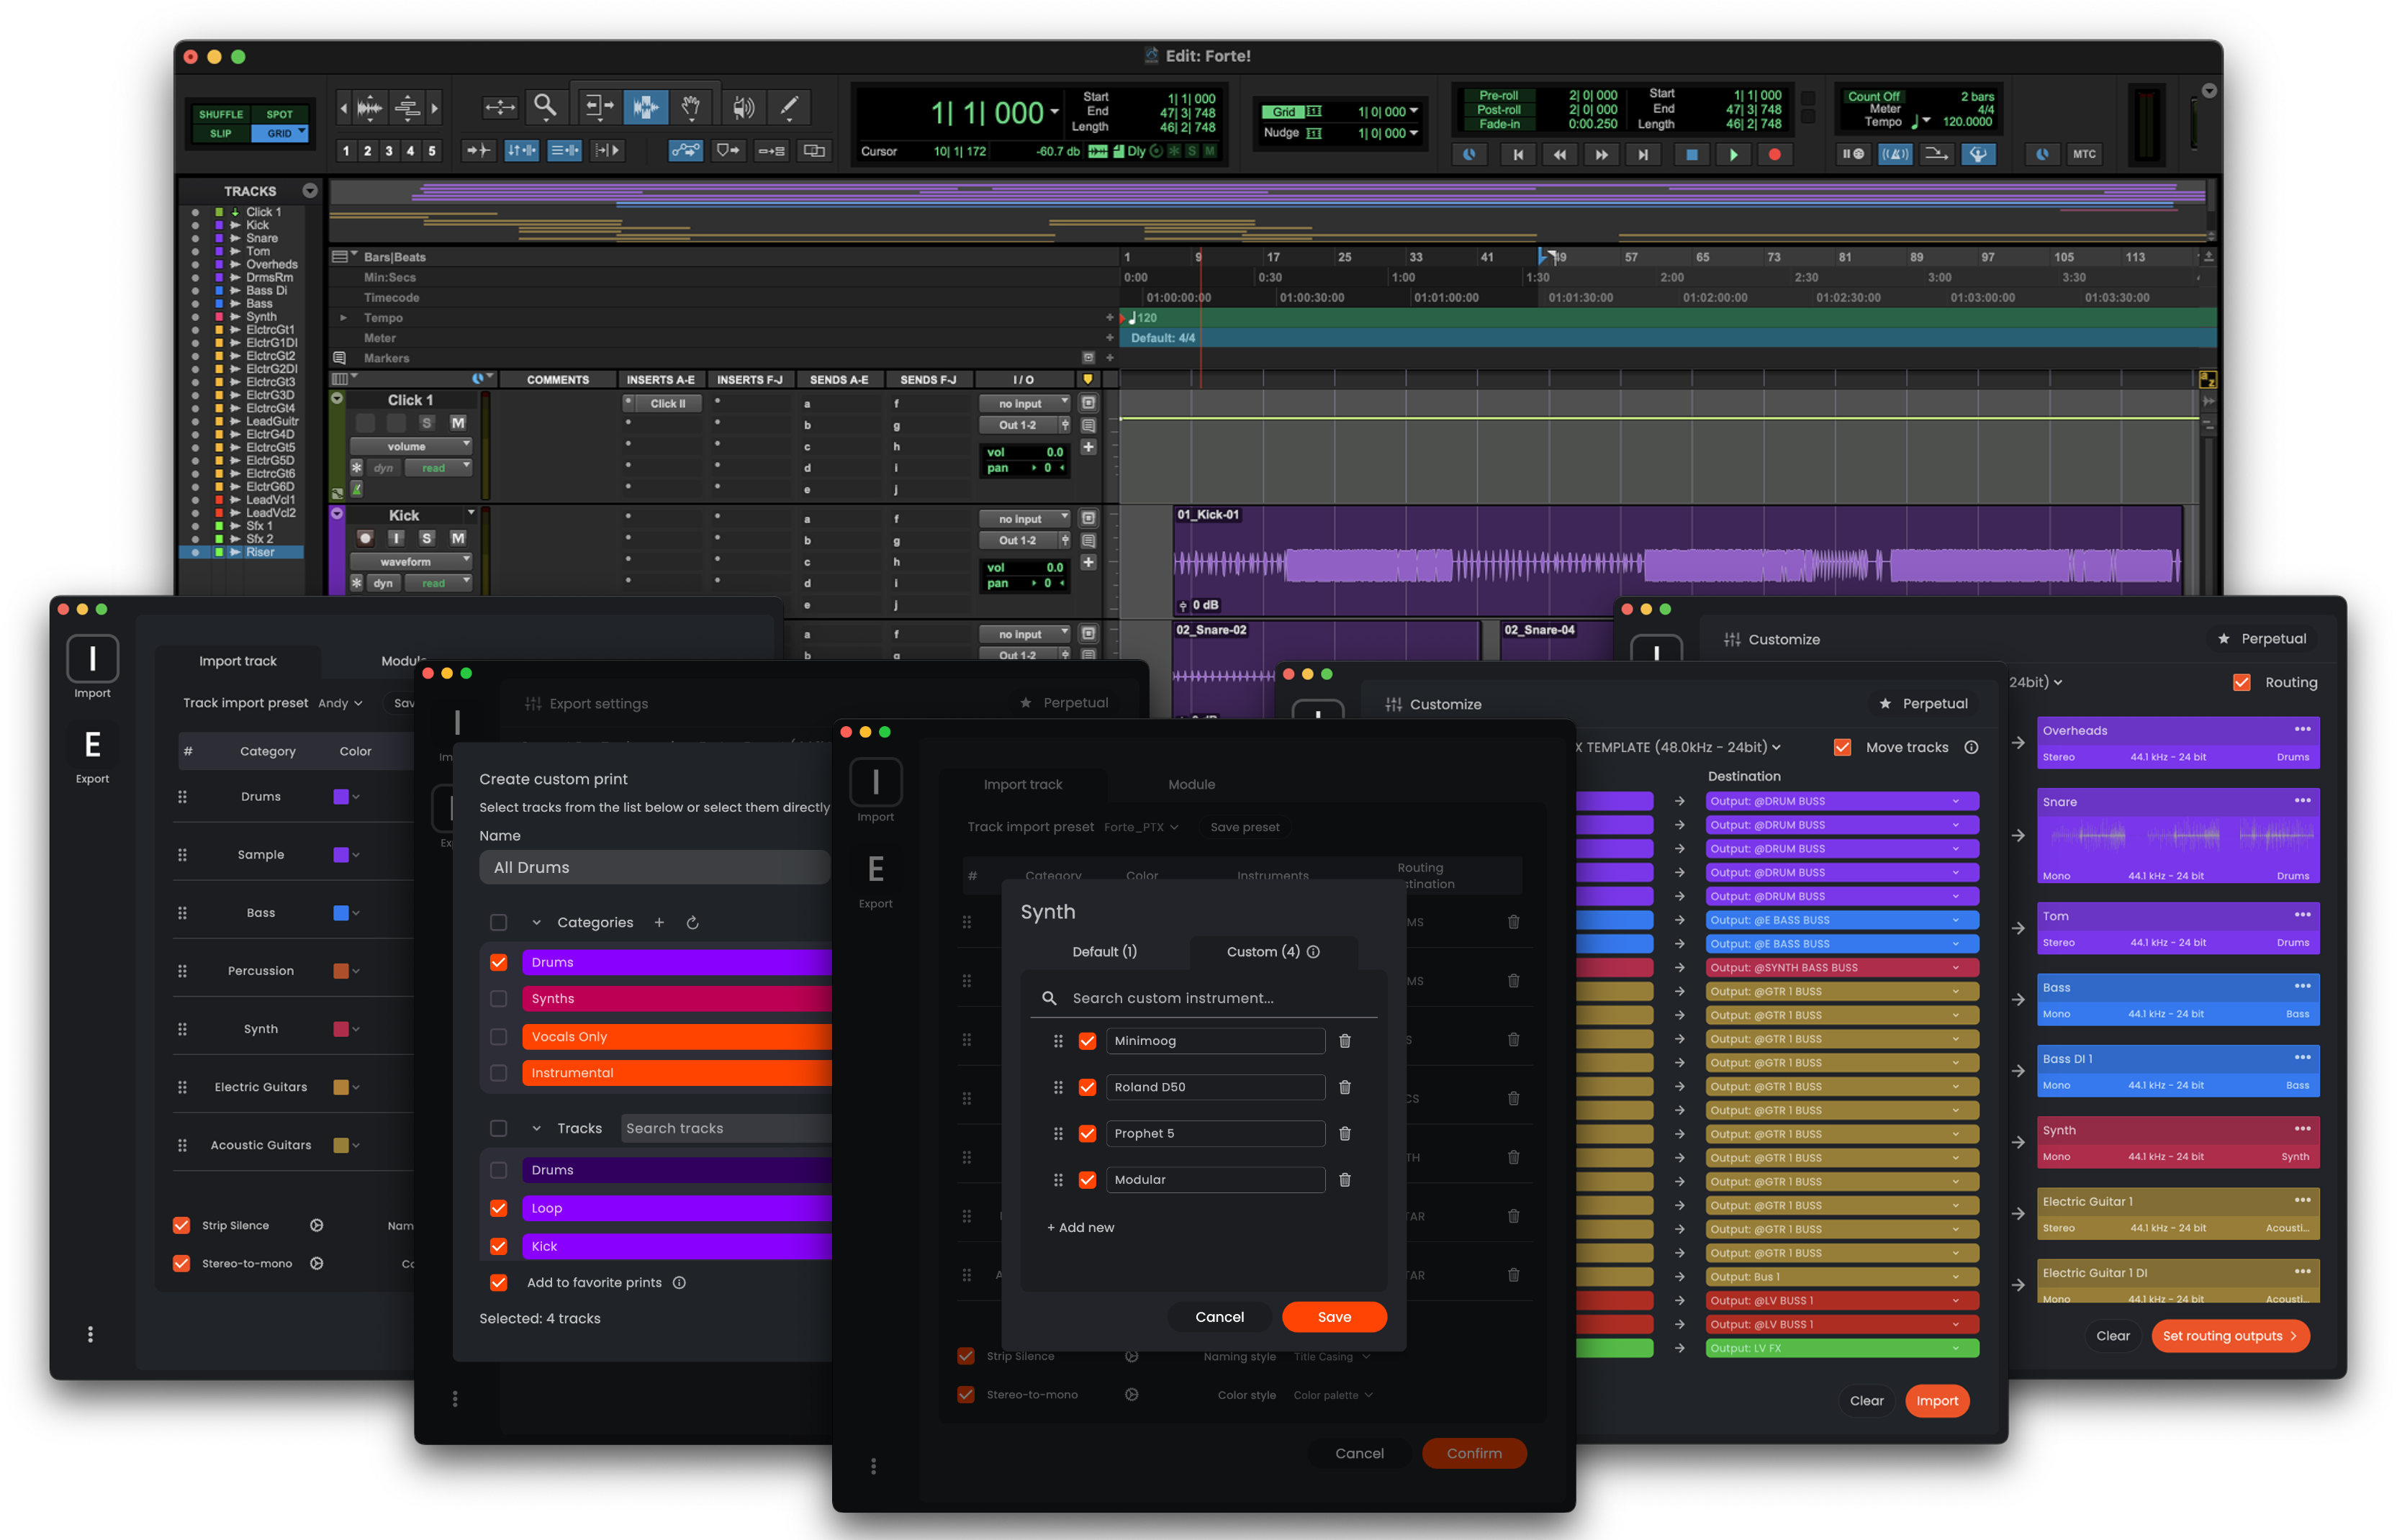Click the MTC button
Screen dimensions: 2397x1540
click(x=2084, y=154)
